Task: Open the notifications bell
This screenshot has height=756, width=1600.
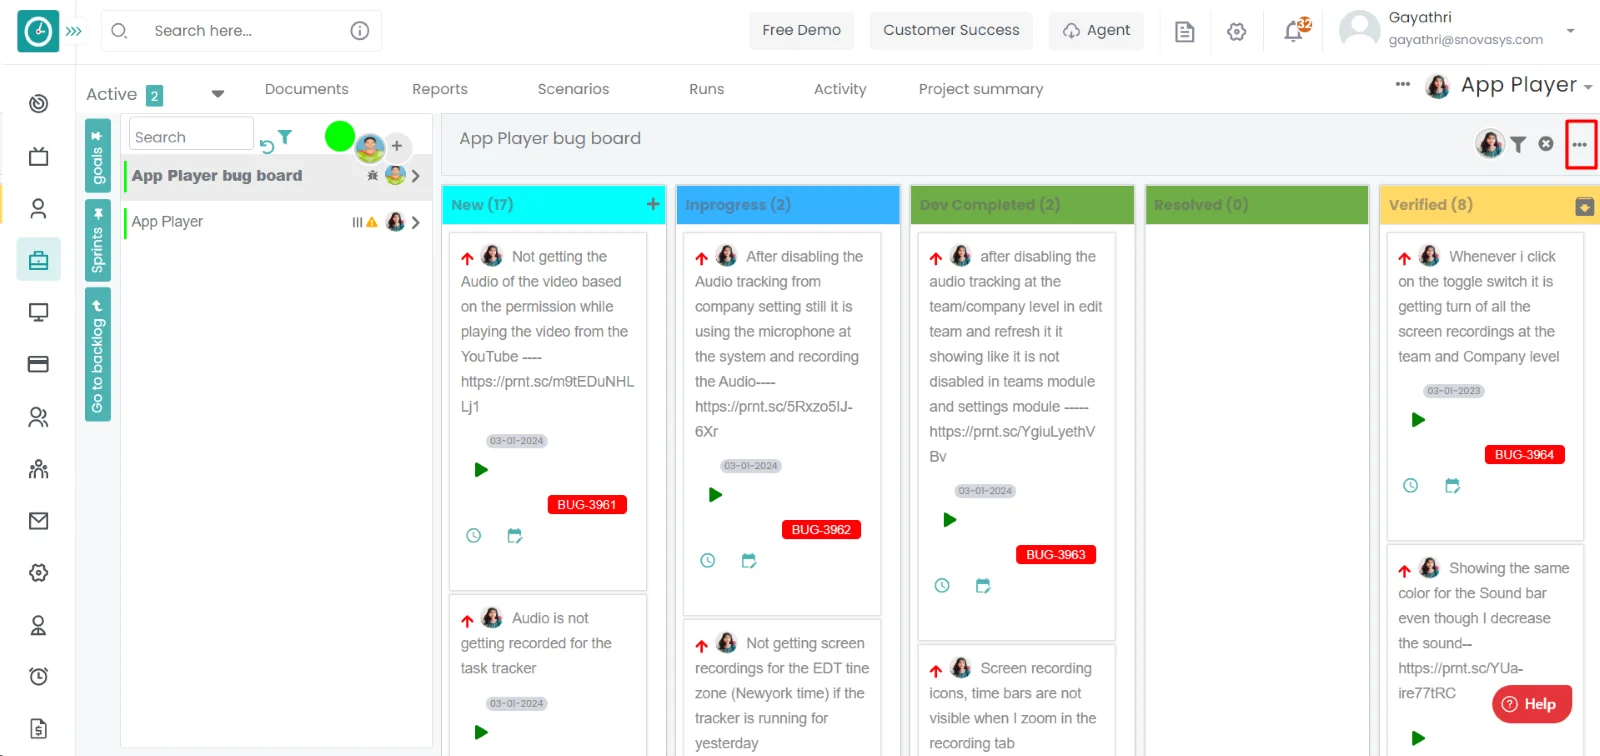Action: [1294, 32]
